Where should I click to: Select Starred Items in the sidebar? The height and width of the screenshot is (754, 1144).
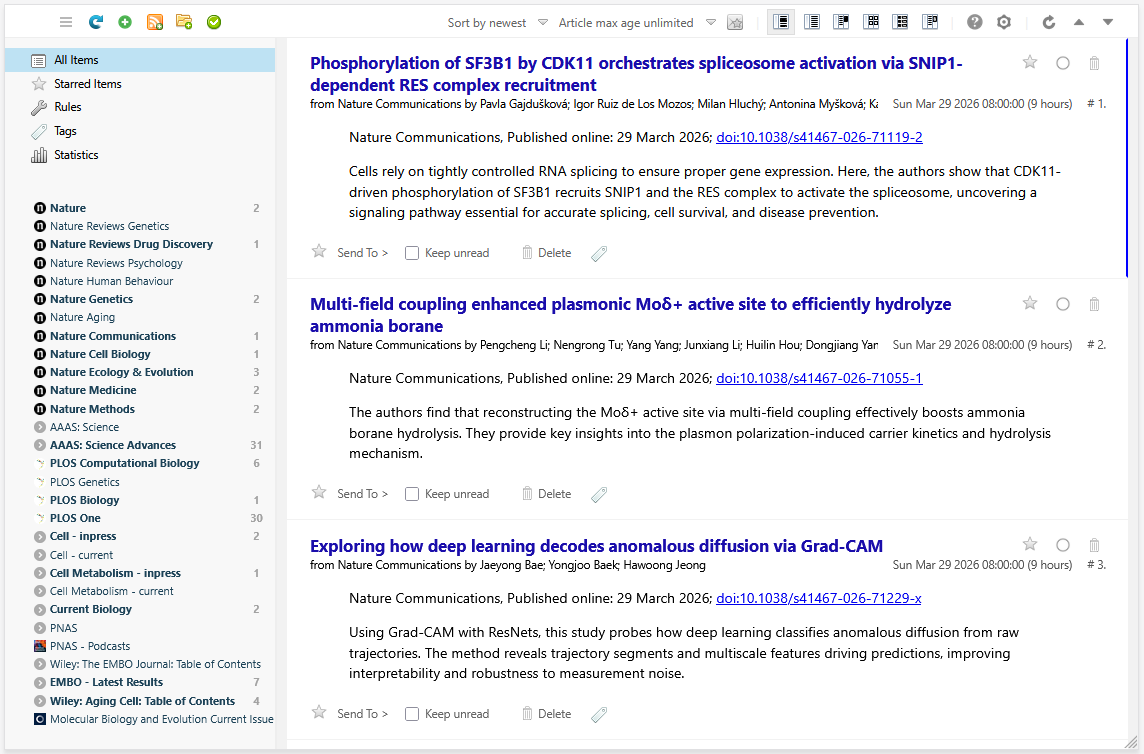coord(88,84)
